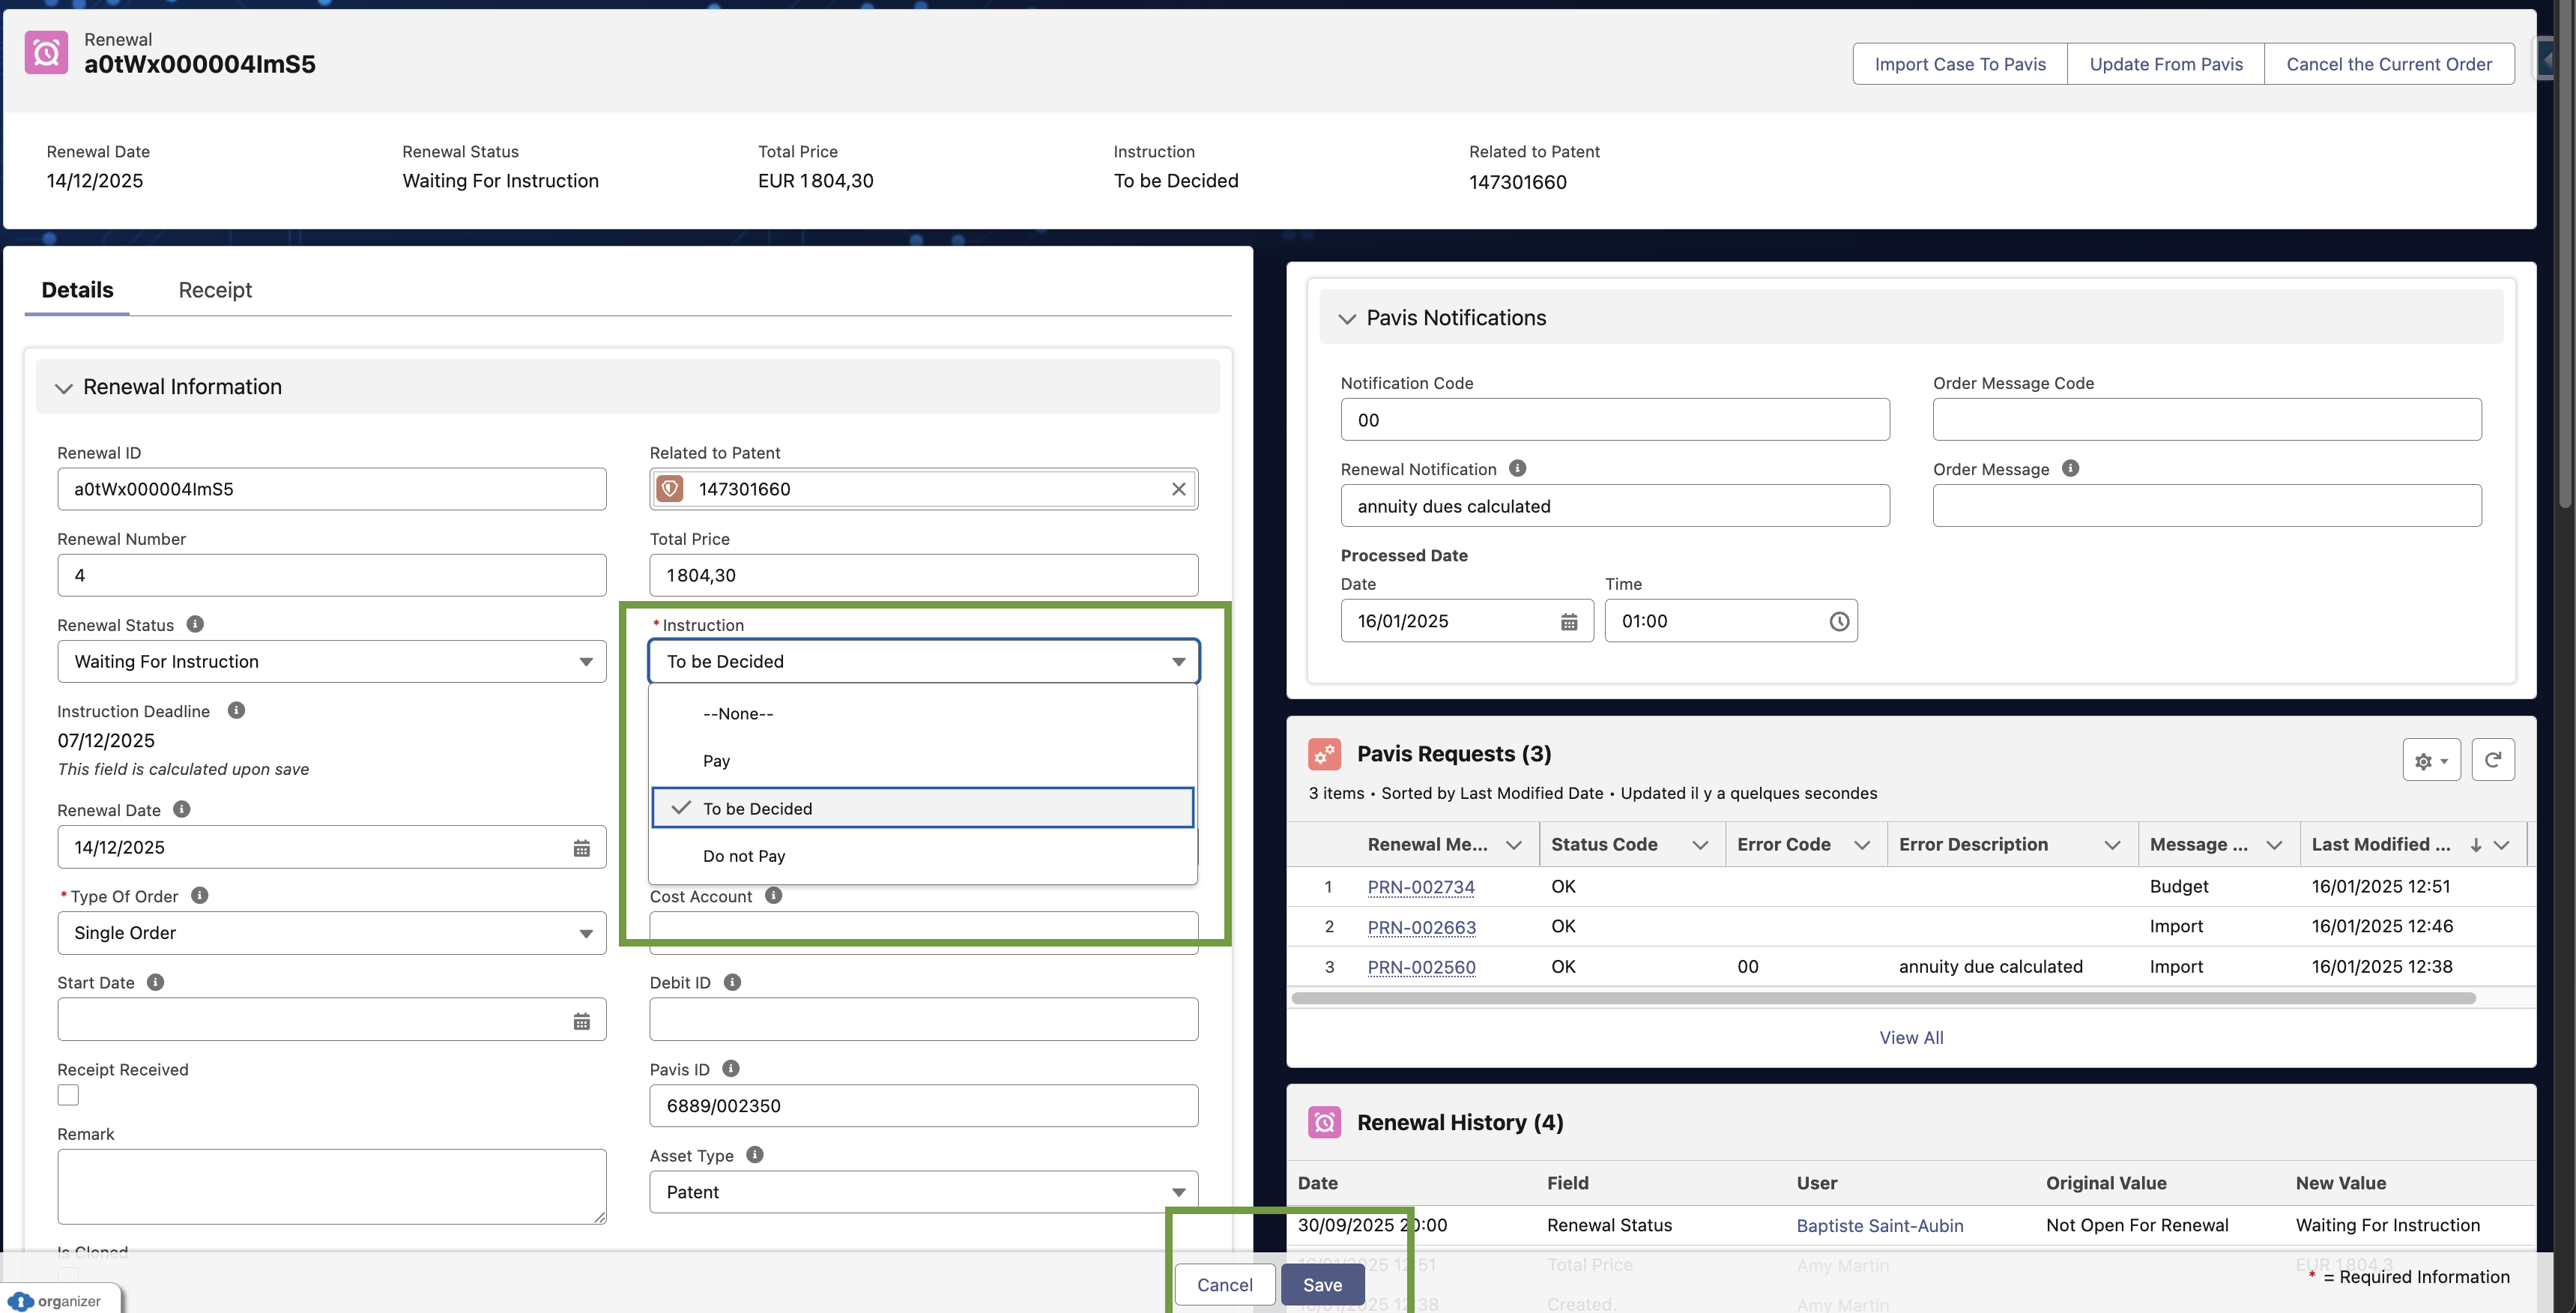
Task: Clear the Related to Patent lookup value
Action: [x=1178, y=489]
